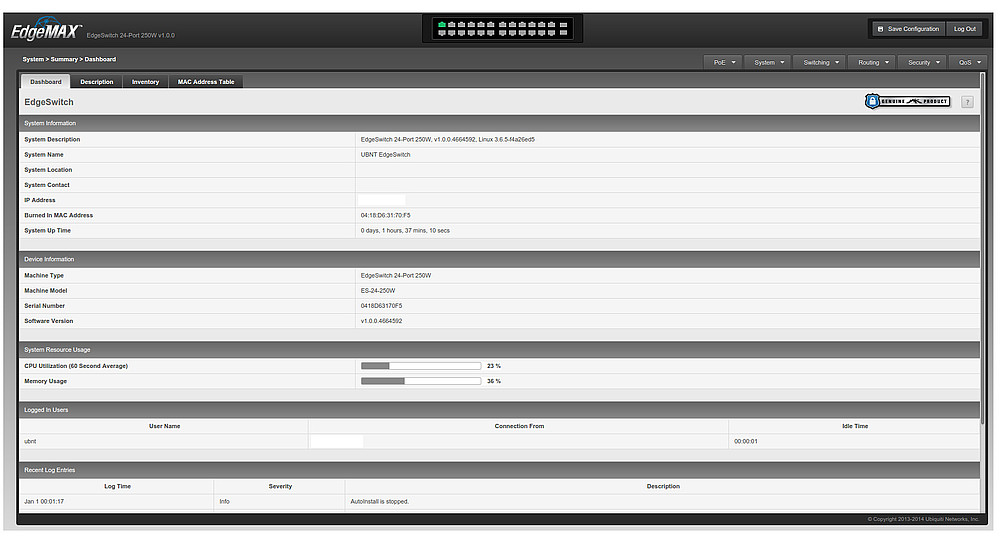The image size is (1000, 542).
Task: Select the green active port in port panel
Action: pyautogui.click(x=441, y=25)
